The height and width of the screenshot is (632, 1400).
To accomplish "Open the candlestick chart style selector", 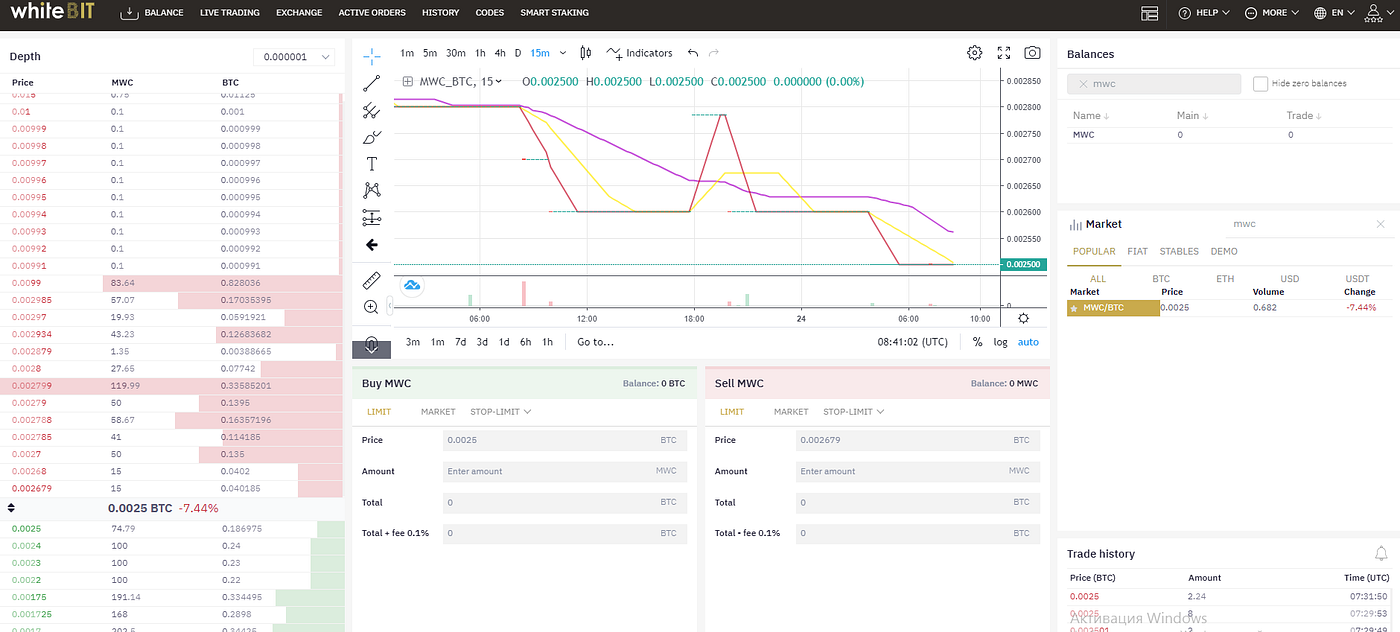I will (x=586, y=53).
